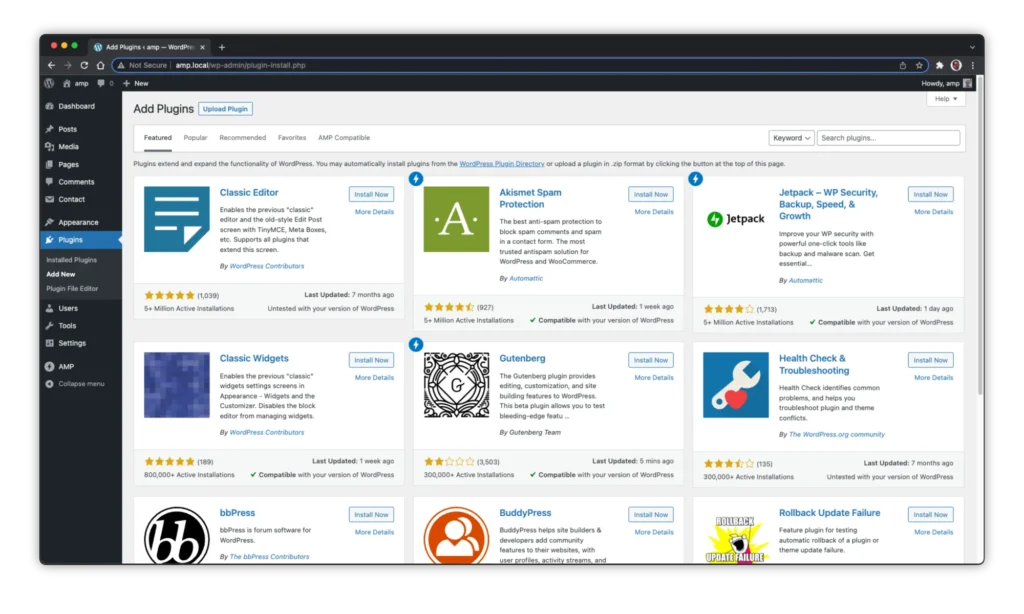The image size is (1024, 614).
Task: Click AMP compatible badge on Jetpack card
Action: point(696,179)
